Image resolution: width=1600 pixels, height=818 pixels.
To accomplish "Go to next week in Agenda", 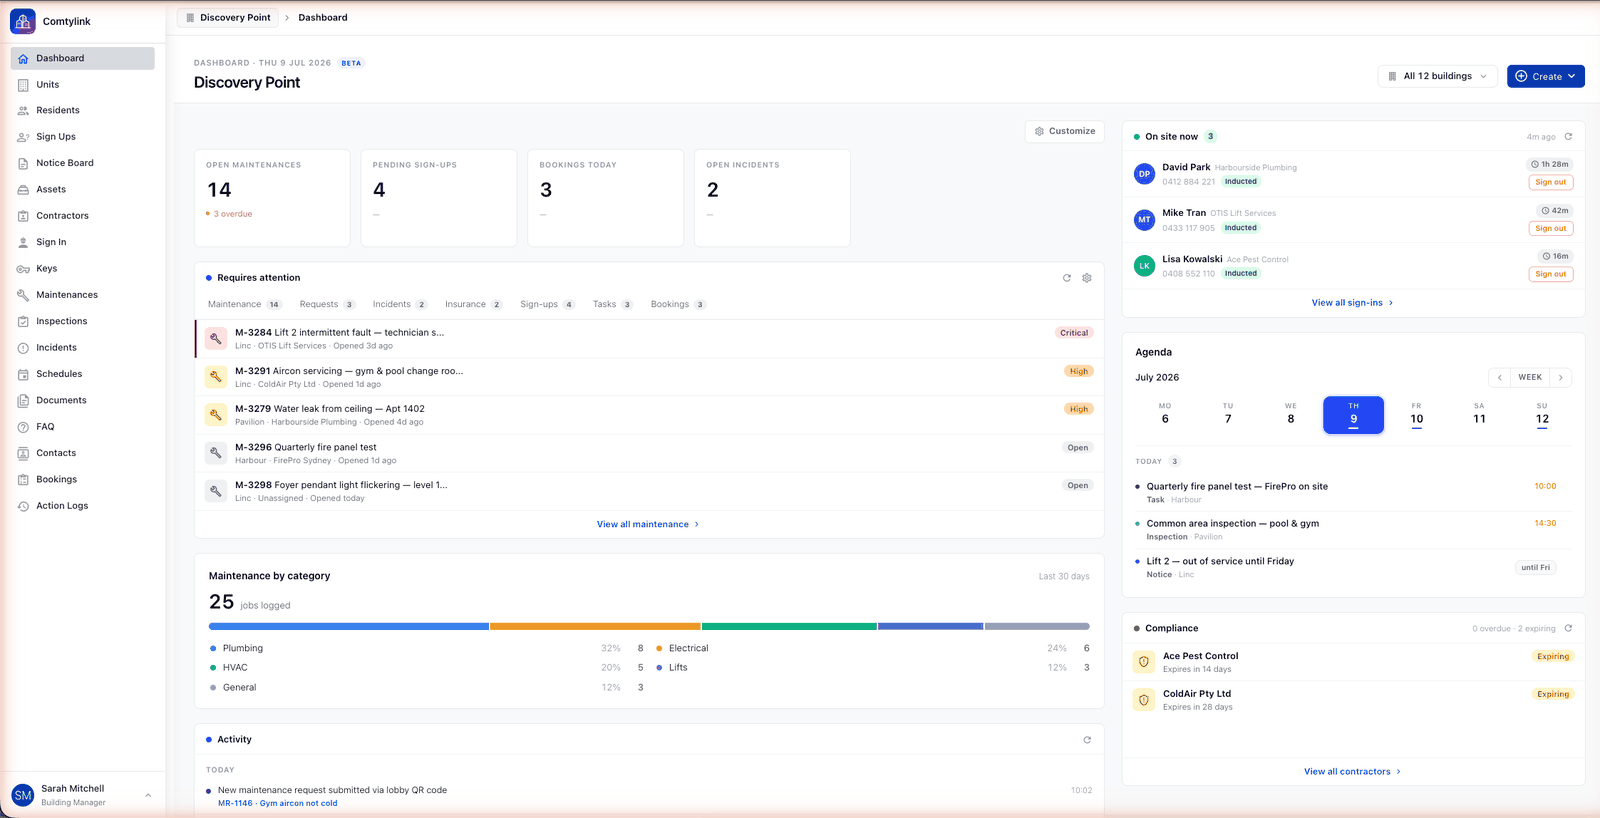I will 1561,377.
